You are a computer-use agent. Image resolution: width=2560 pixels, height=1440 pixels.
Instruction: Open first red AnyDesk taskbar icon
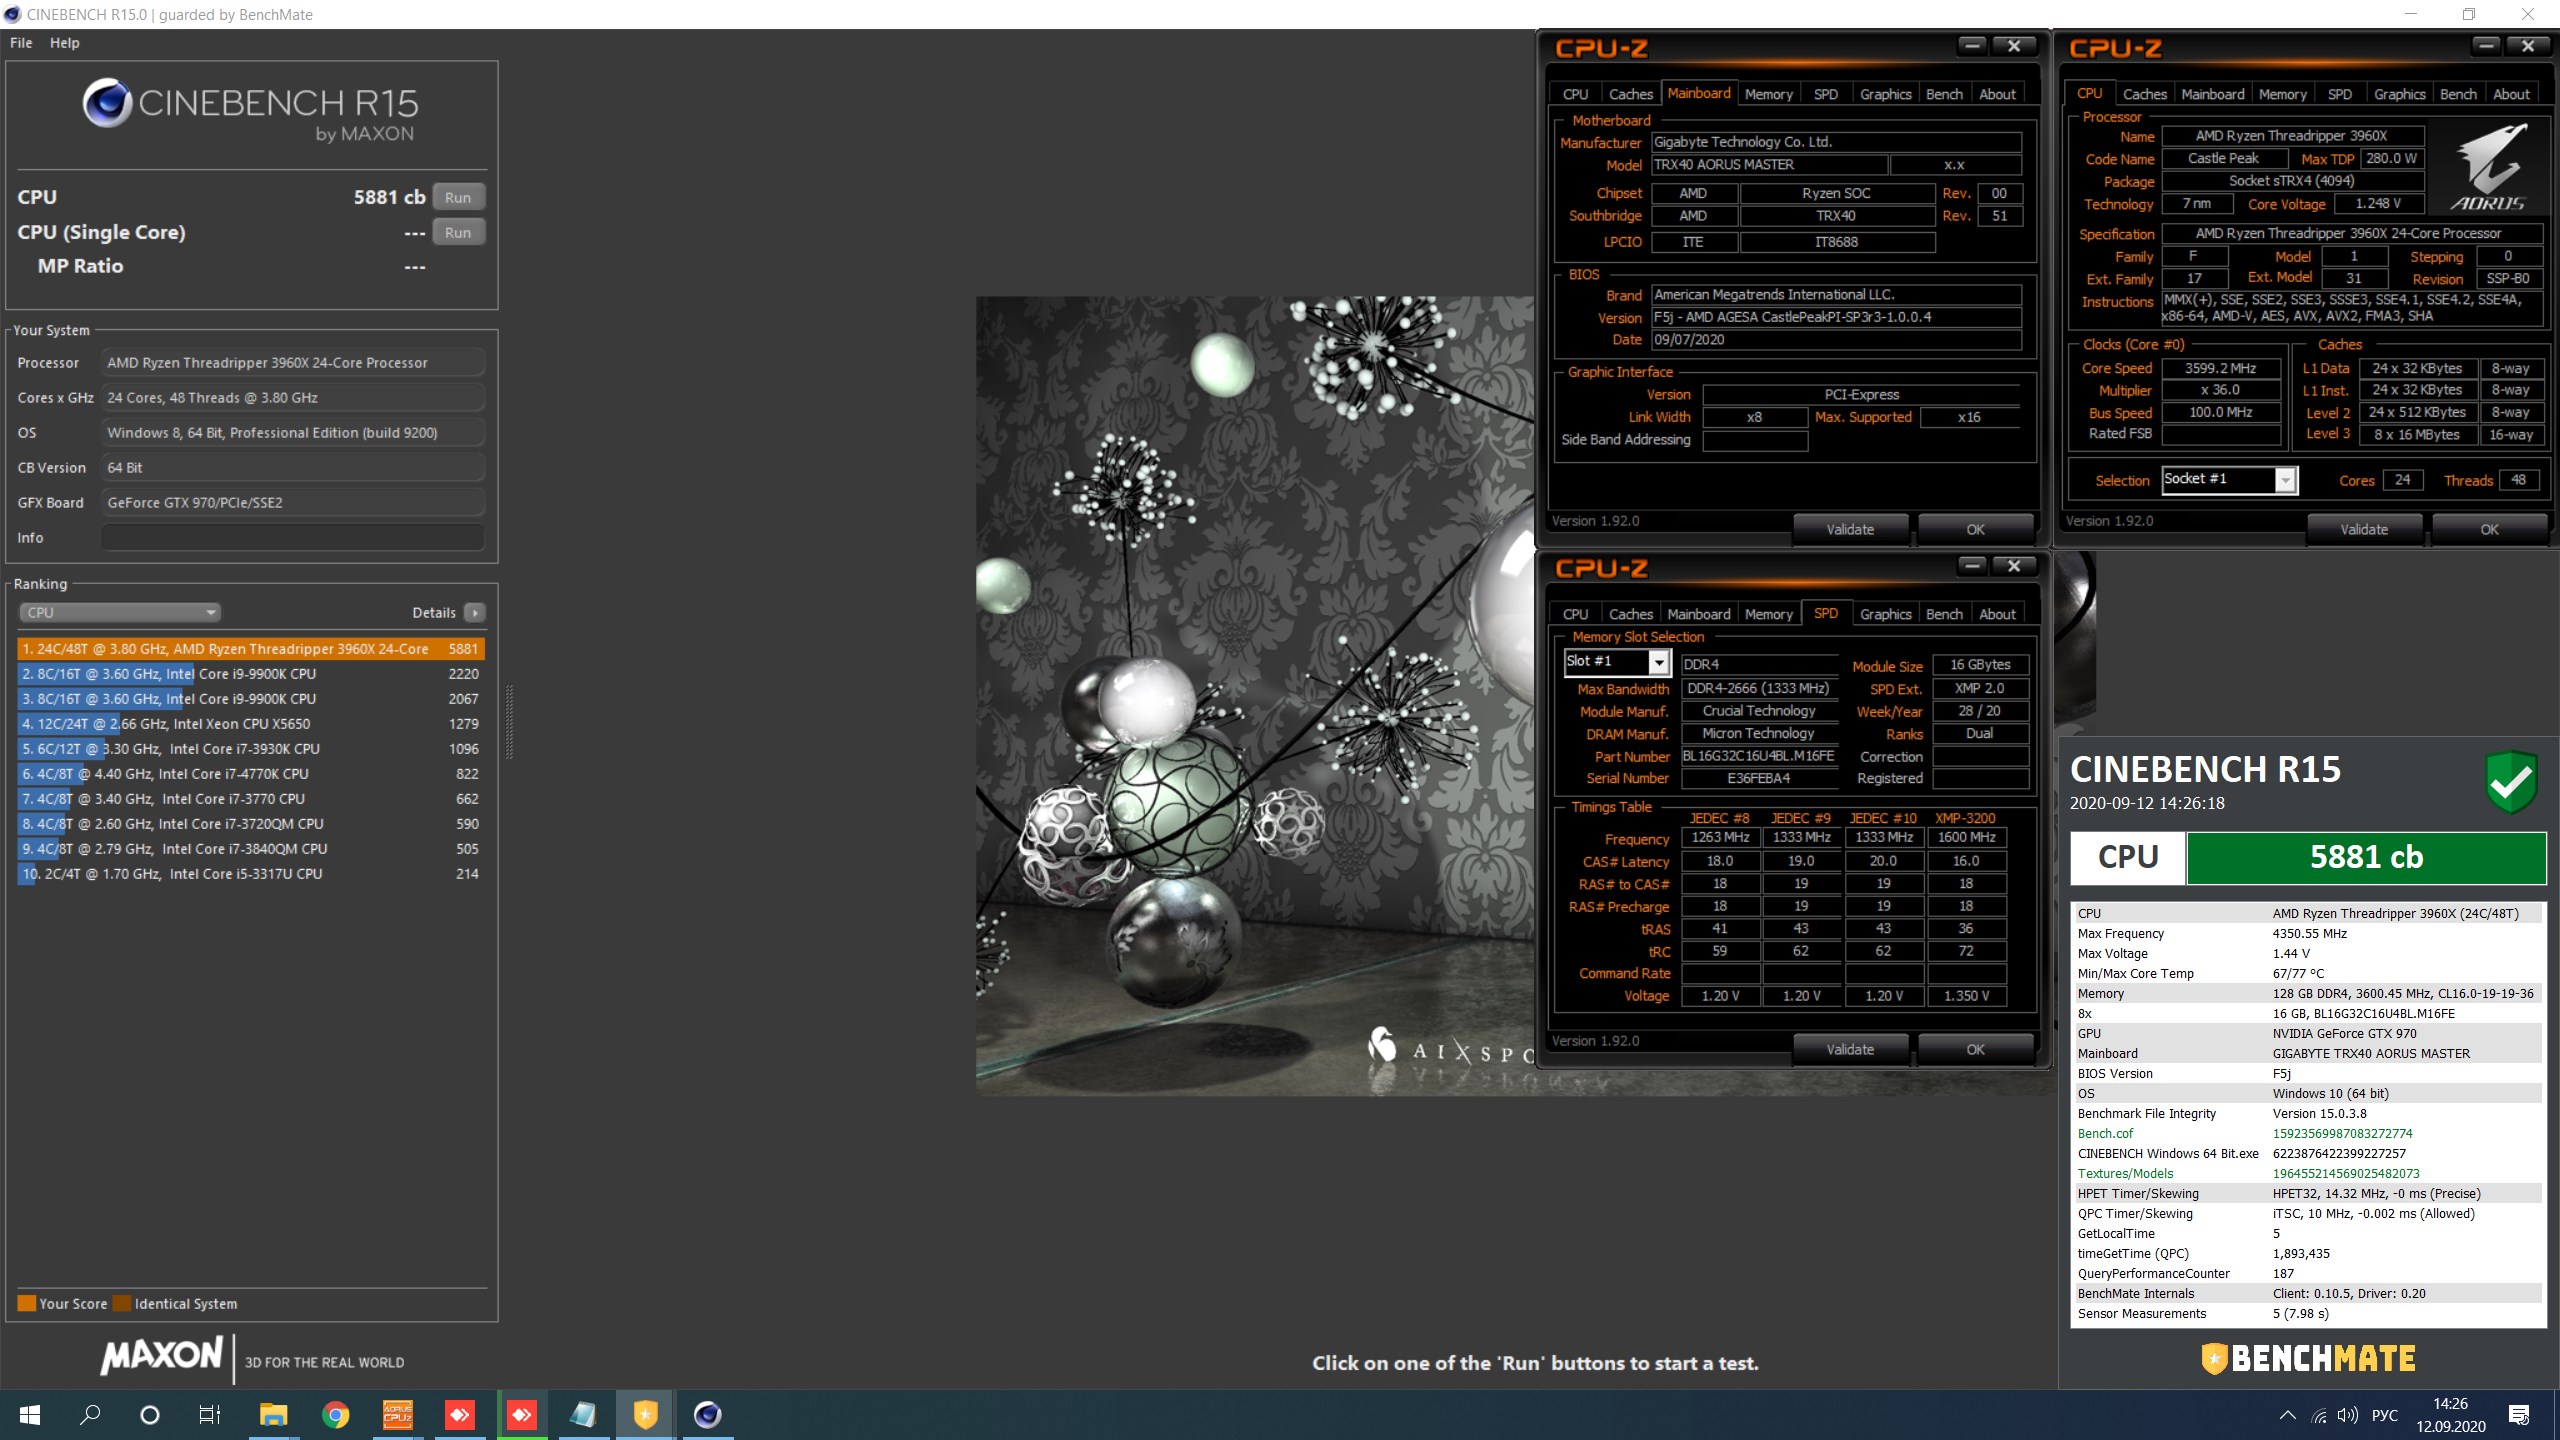pyautogui.click(x=460, y=1415)
